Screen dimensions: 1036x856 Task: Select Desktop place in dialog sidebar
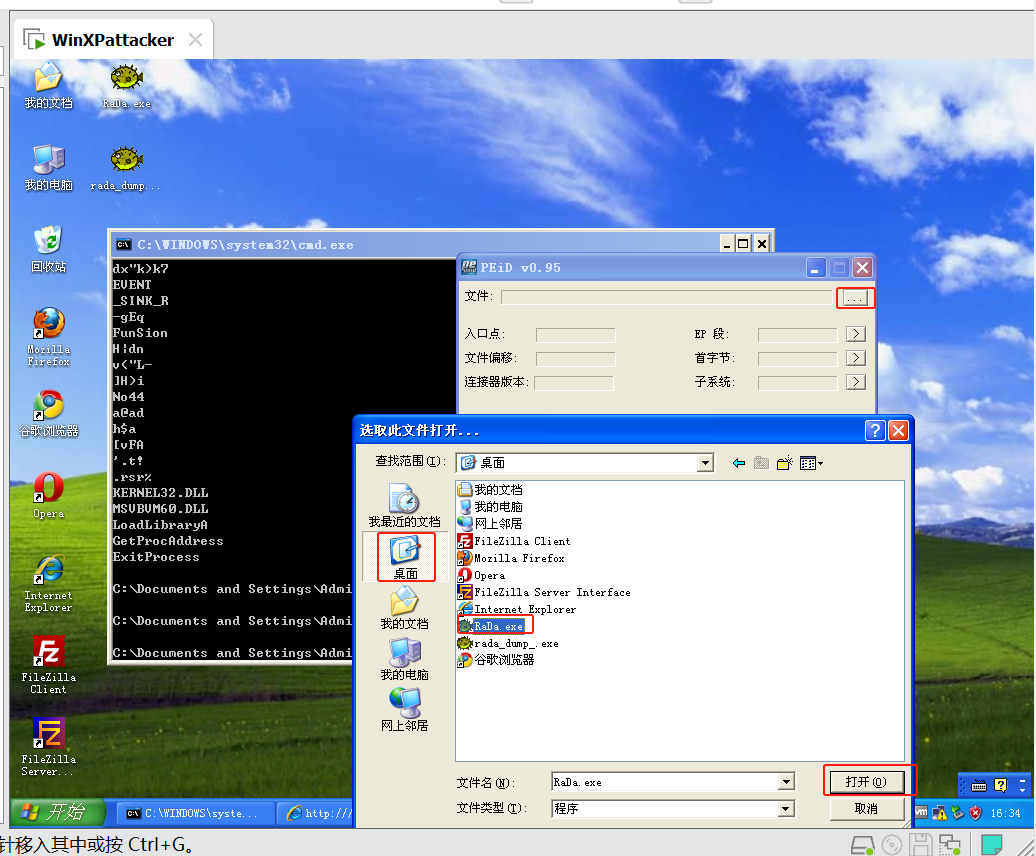click(406, 557)
